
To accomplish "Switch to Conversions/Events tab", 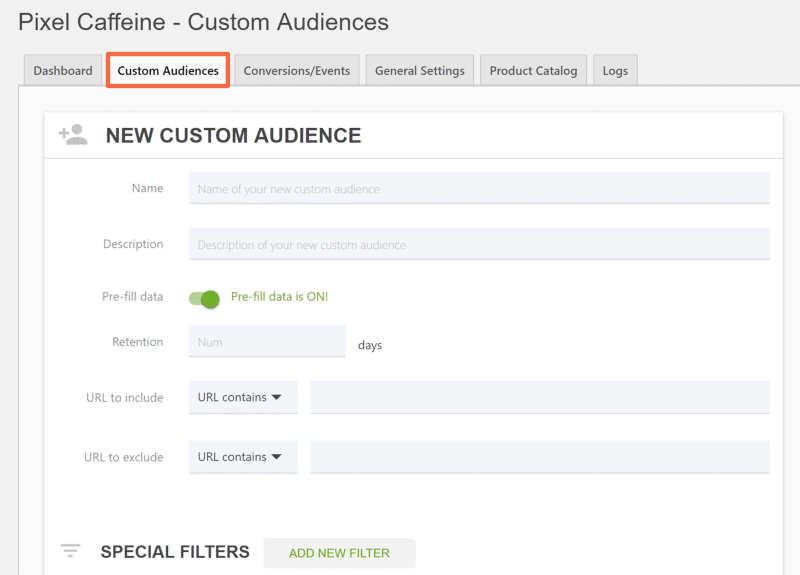I will click(x=296, y=70).
